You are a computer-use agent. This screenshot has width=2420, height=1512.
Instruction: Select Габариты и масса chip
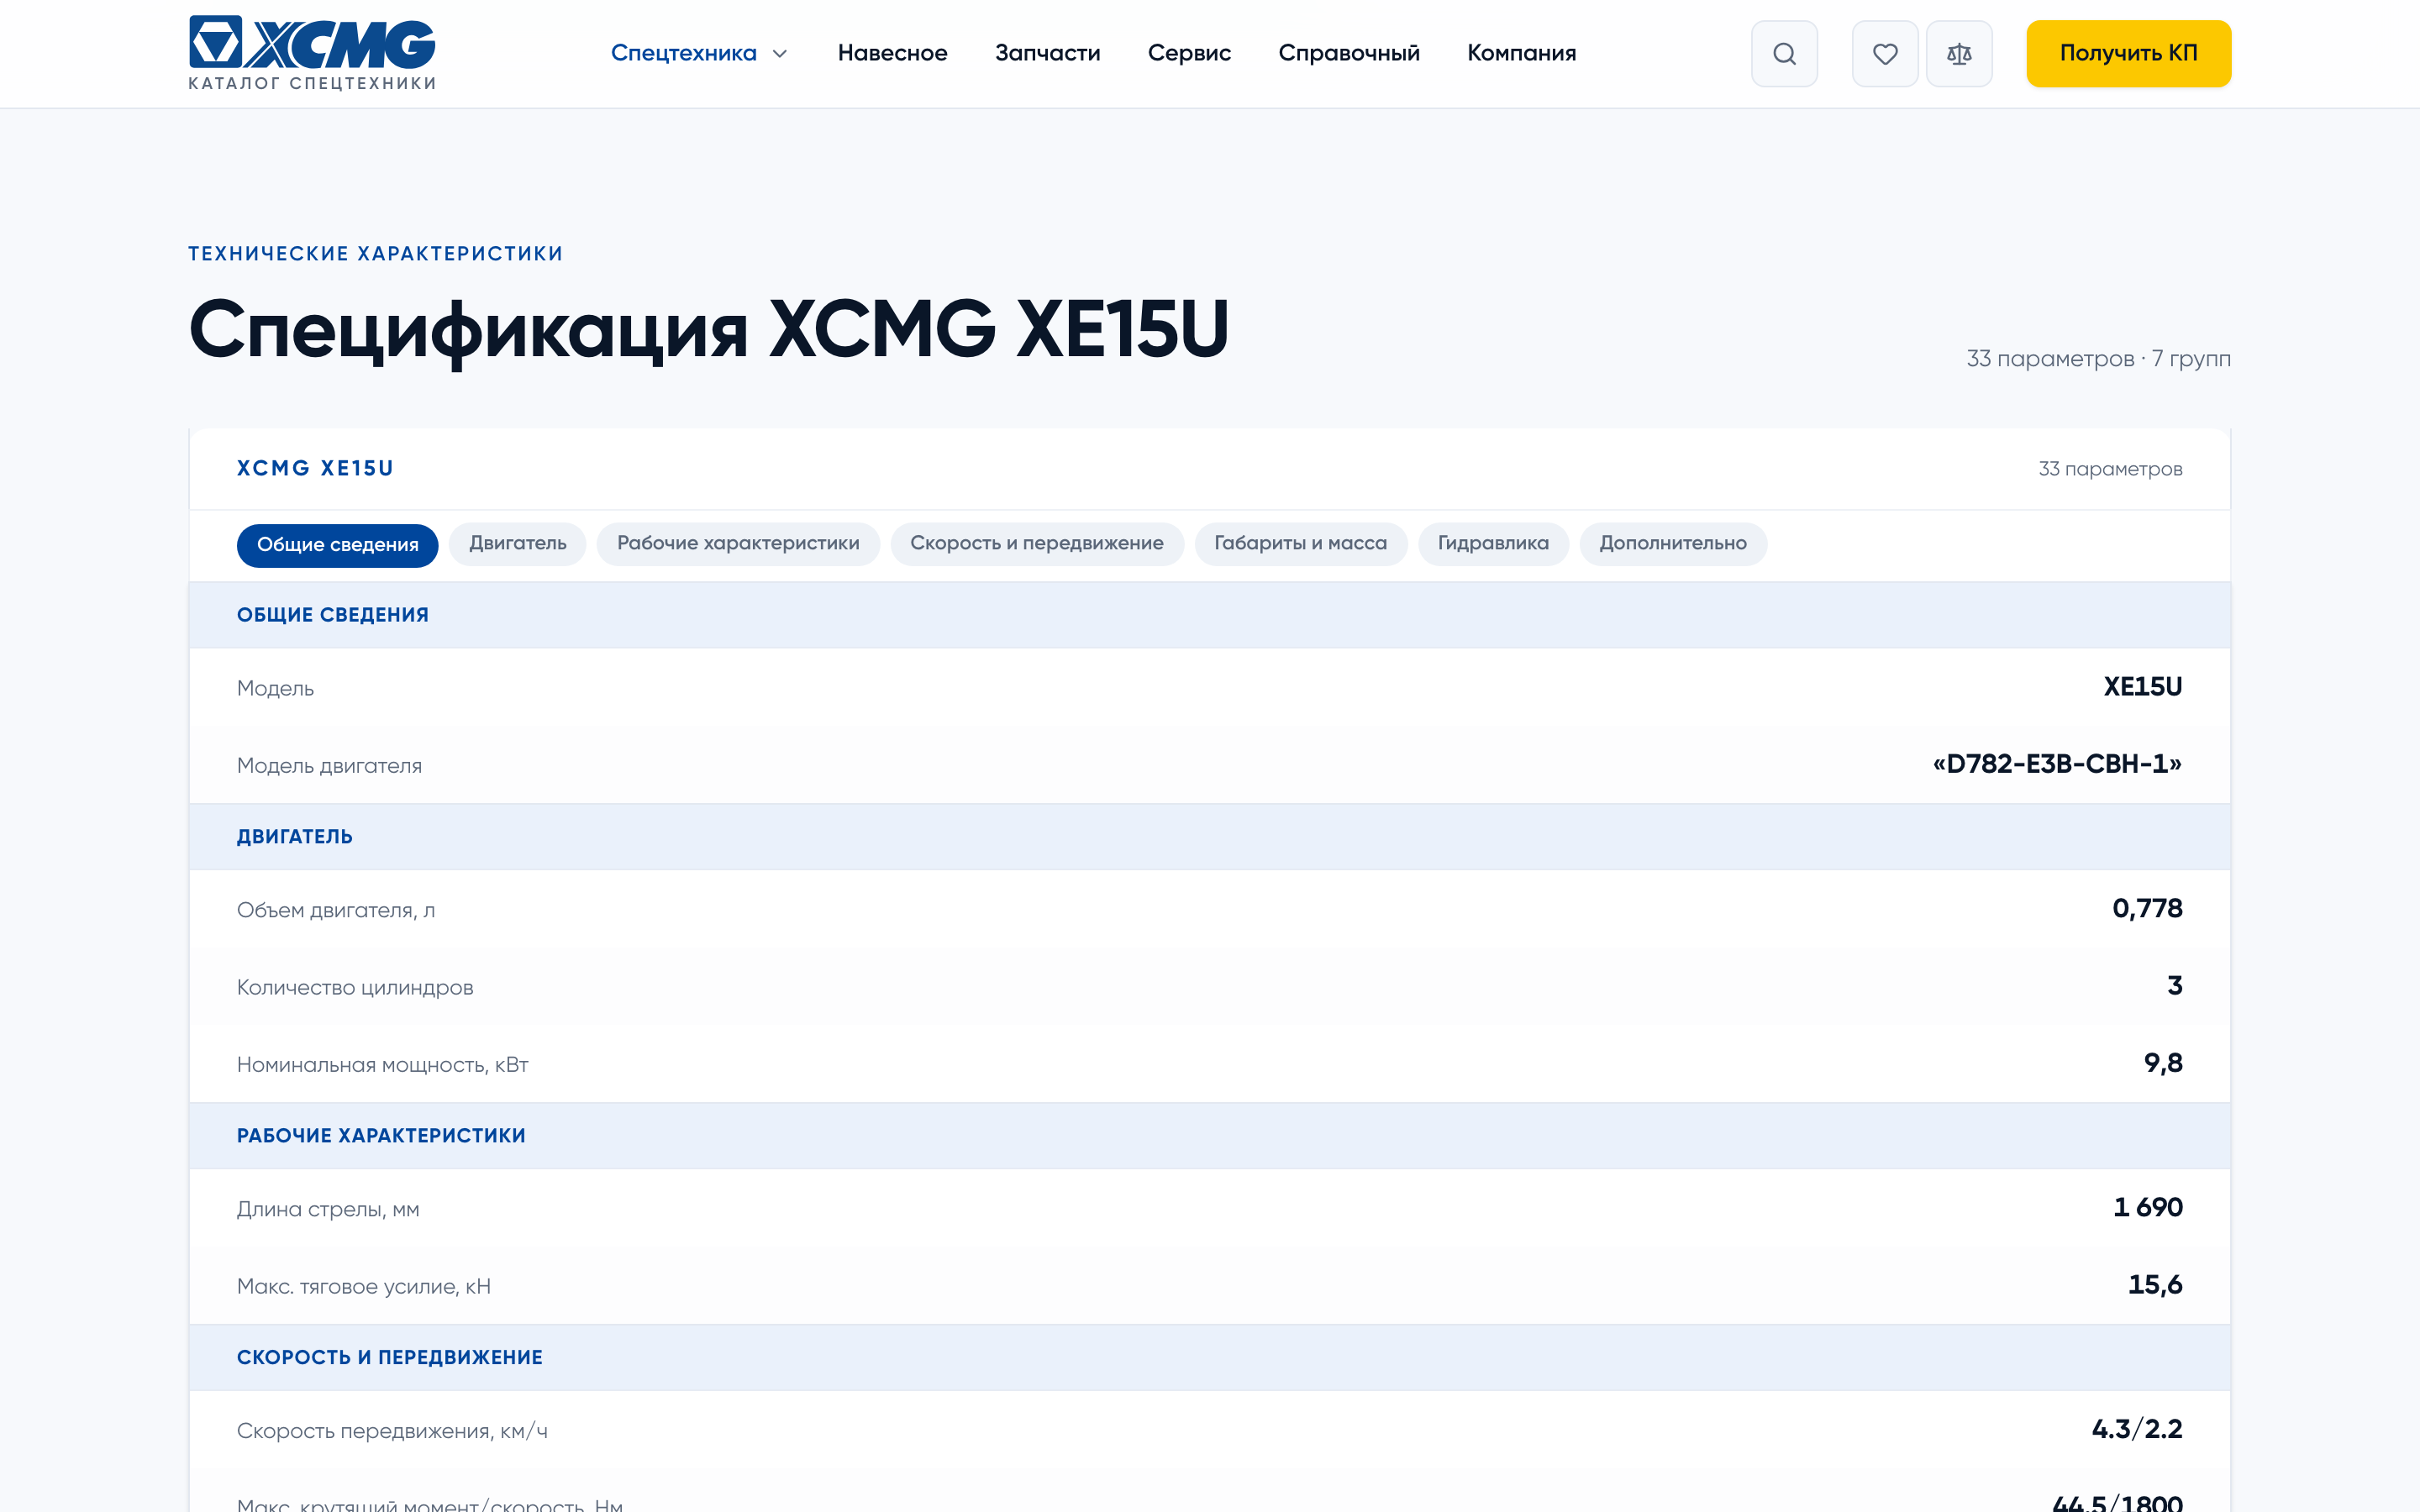coord(1300,543)
